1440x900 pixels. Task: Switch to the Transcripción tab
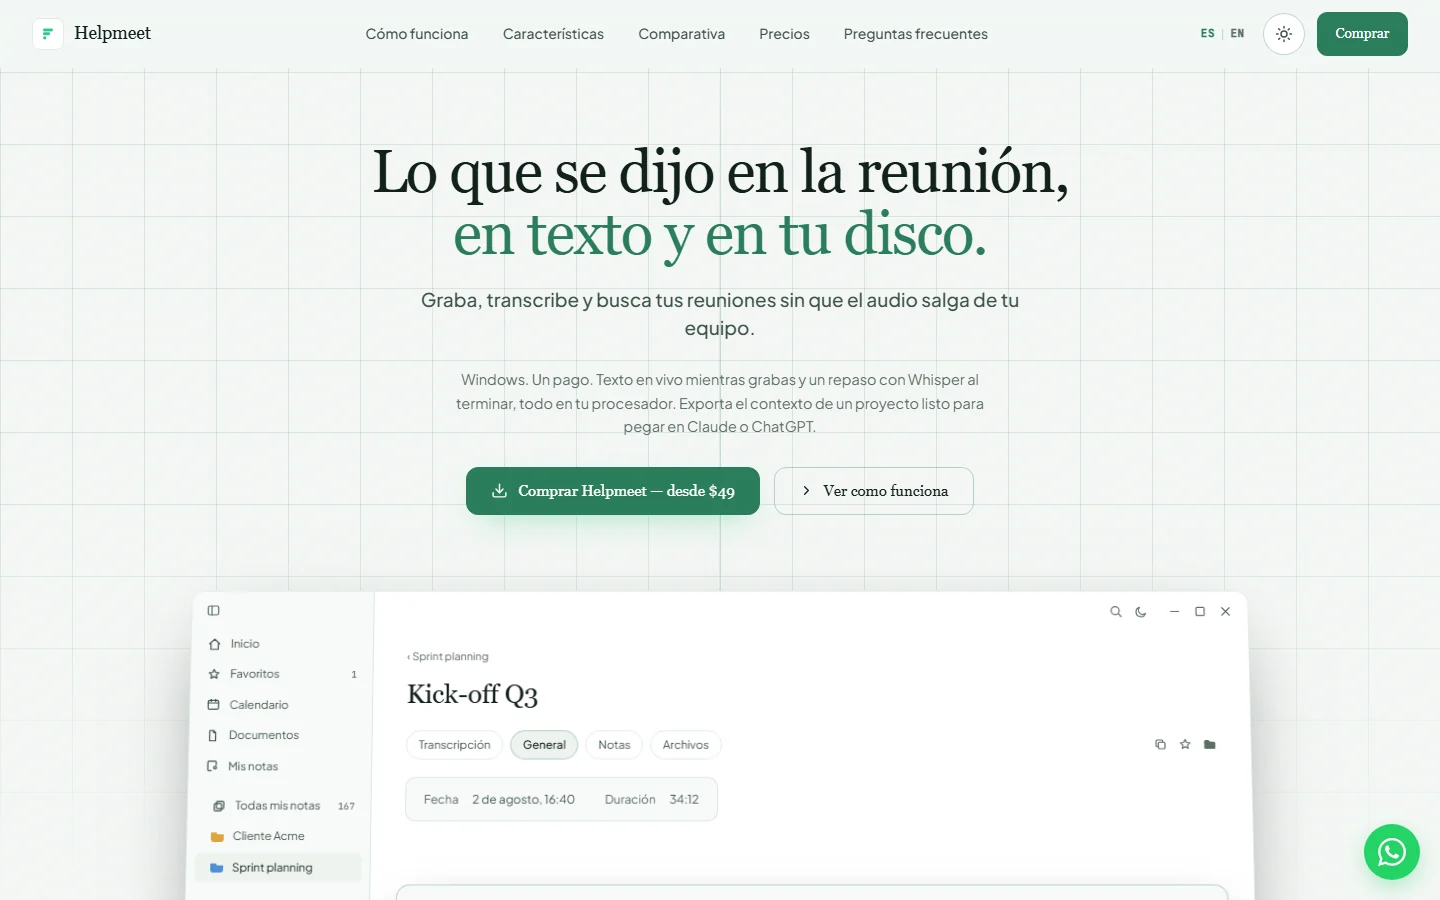tap(454, 745)
